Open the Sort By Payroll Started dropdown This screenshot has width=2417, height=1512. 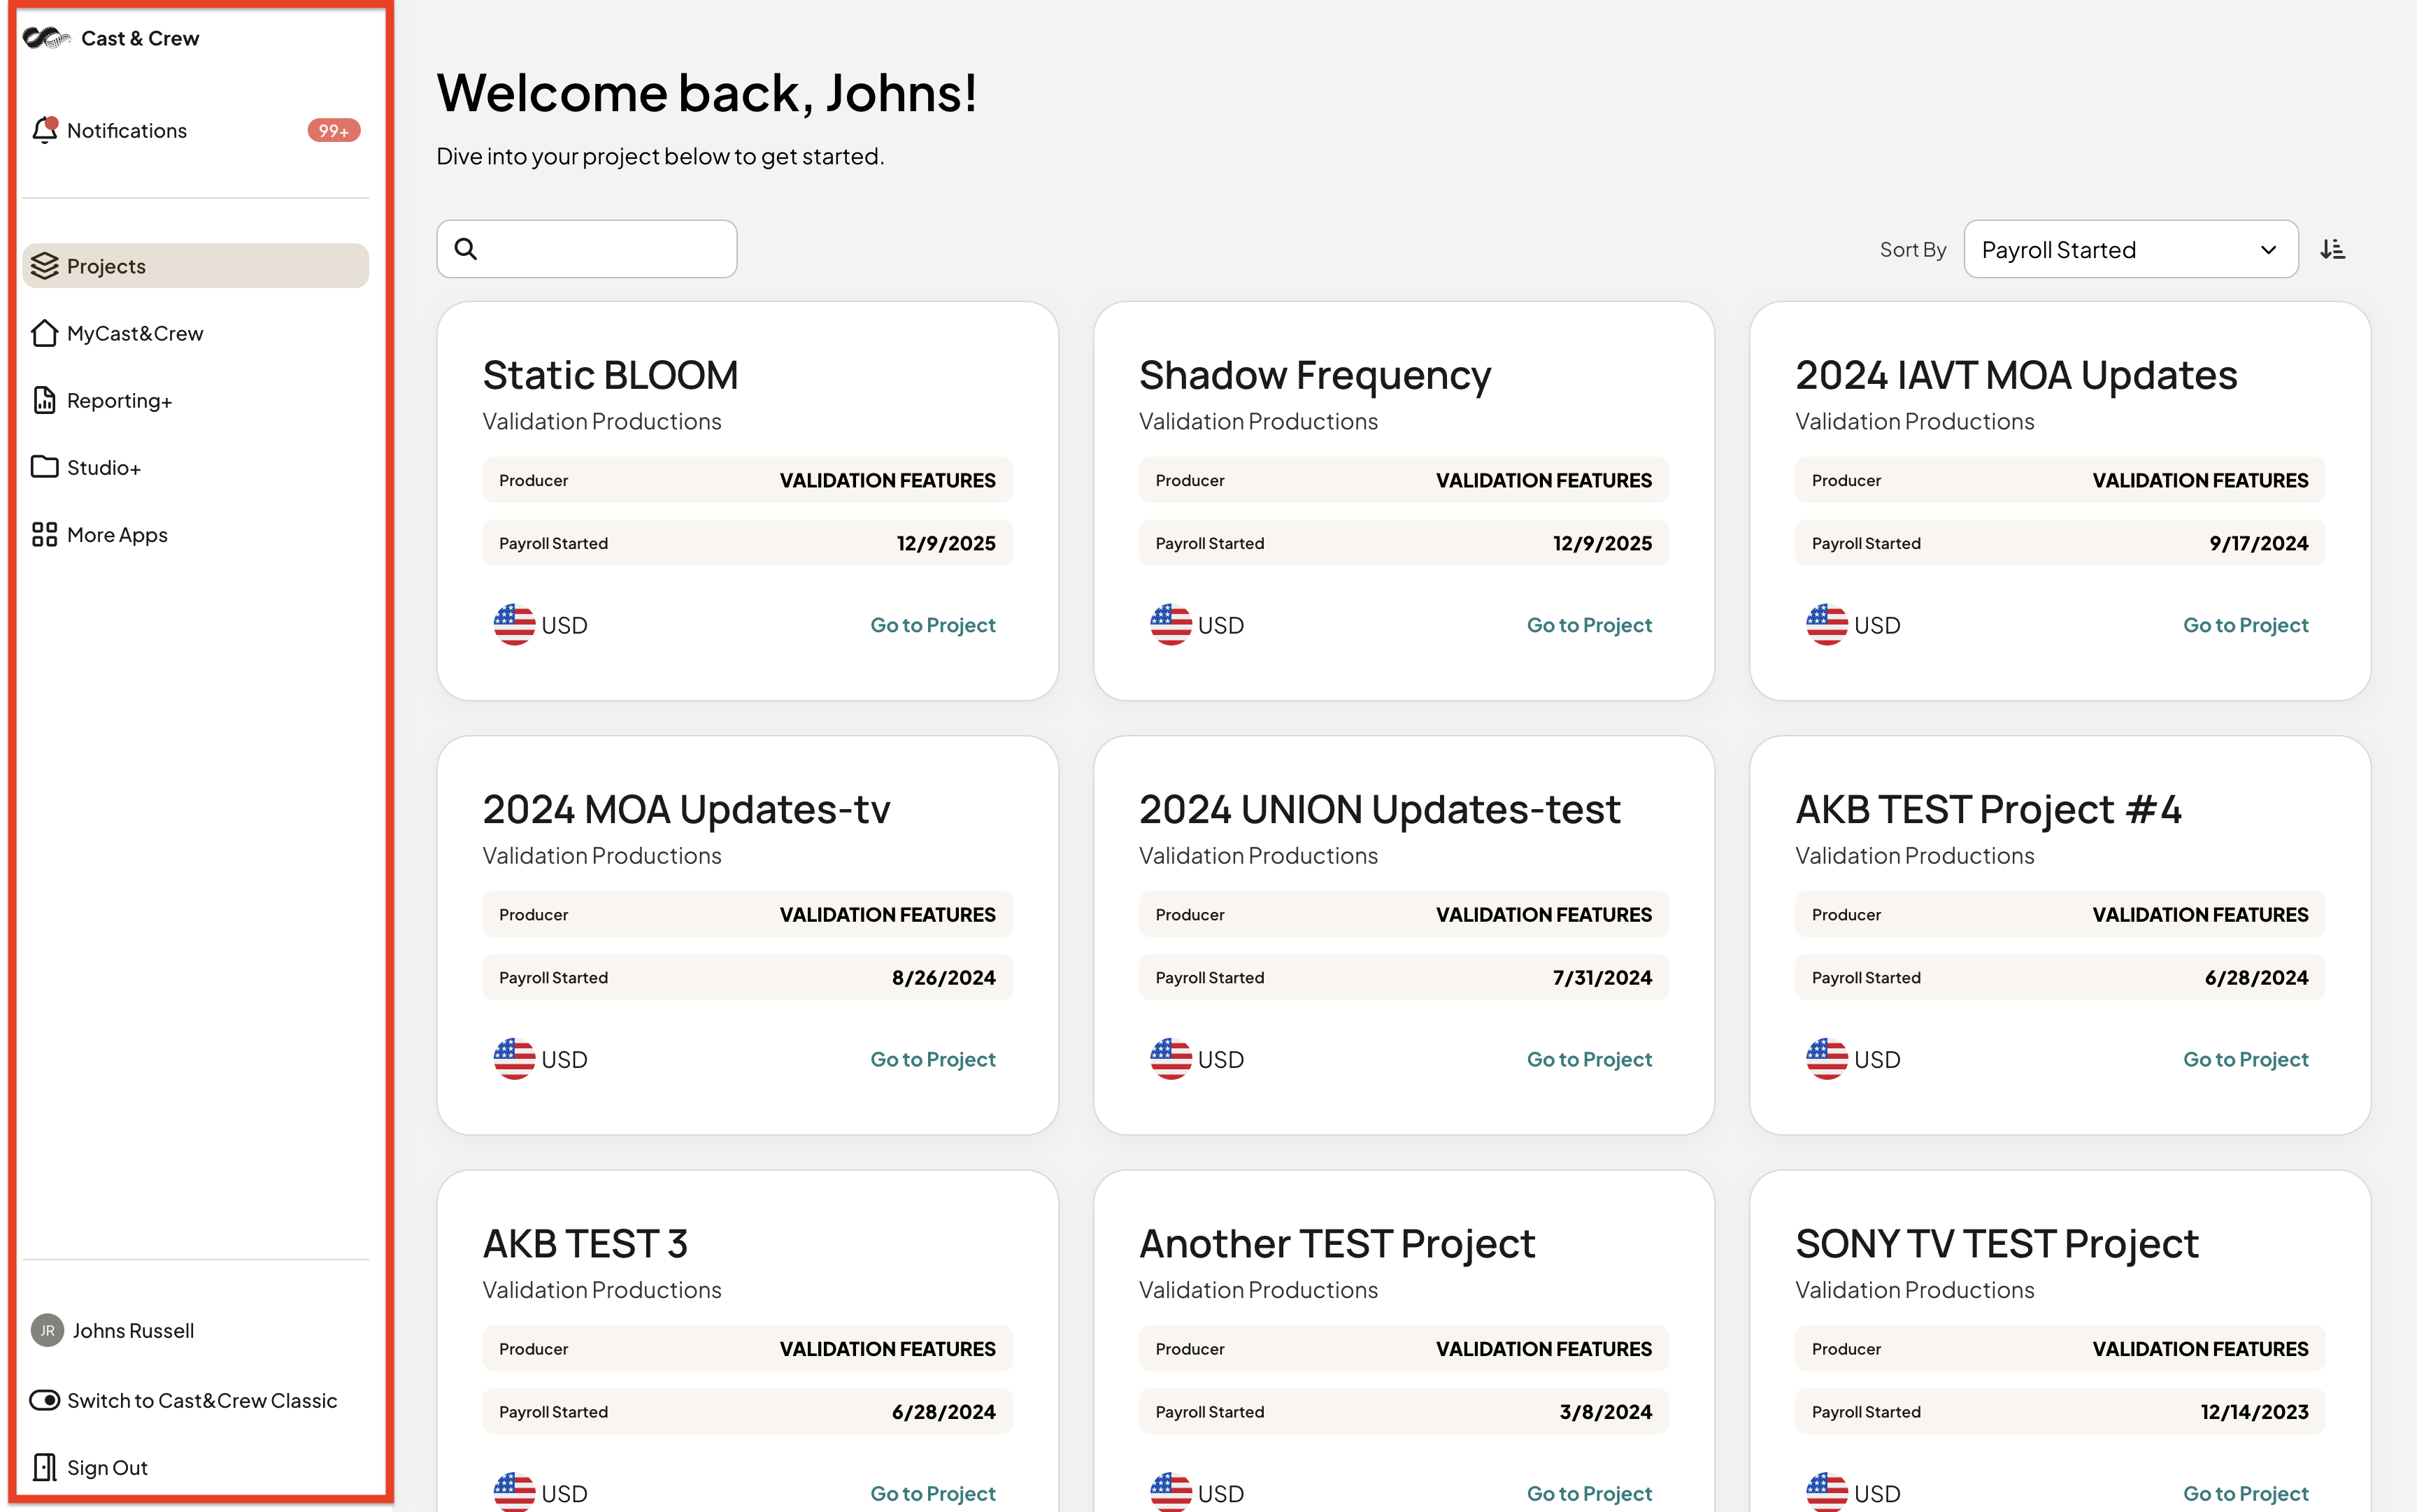click(x=2130, y=249)
